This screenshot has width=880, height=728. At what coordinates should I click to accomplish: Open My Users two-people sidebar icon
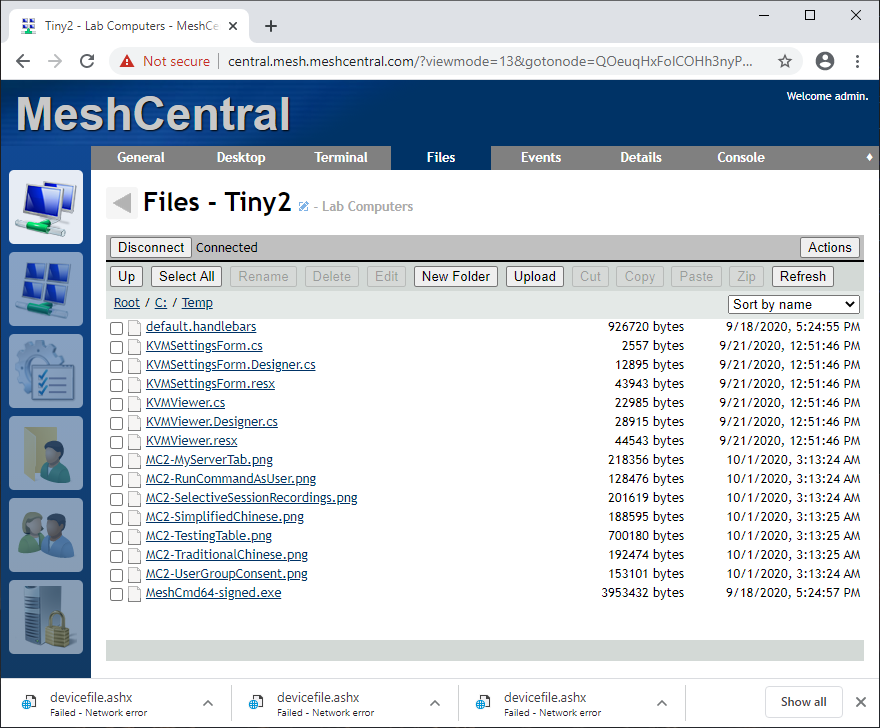(x=46, y=535)
